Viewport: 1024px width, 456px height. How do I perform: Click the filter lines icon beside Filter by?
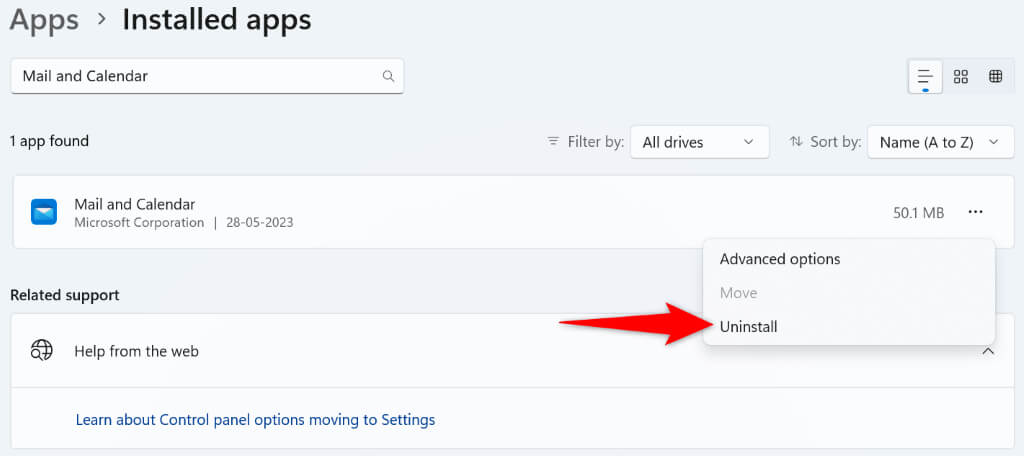553,142
